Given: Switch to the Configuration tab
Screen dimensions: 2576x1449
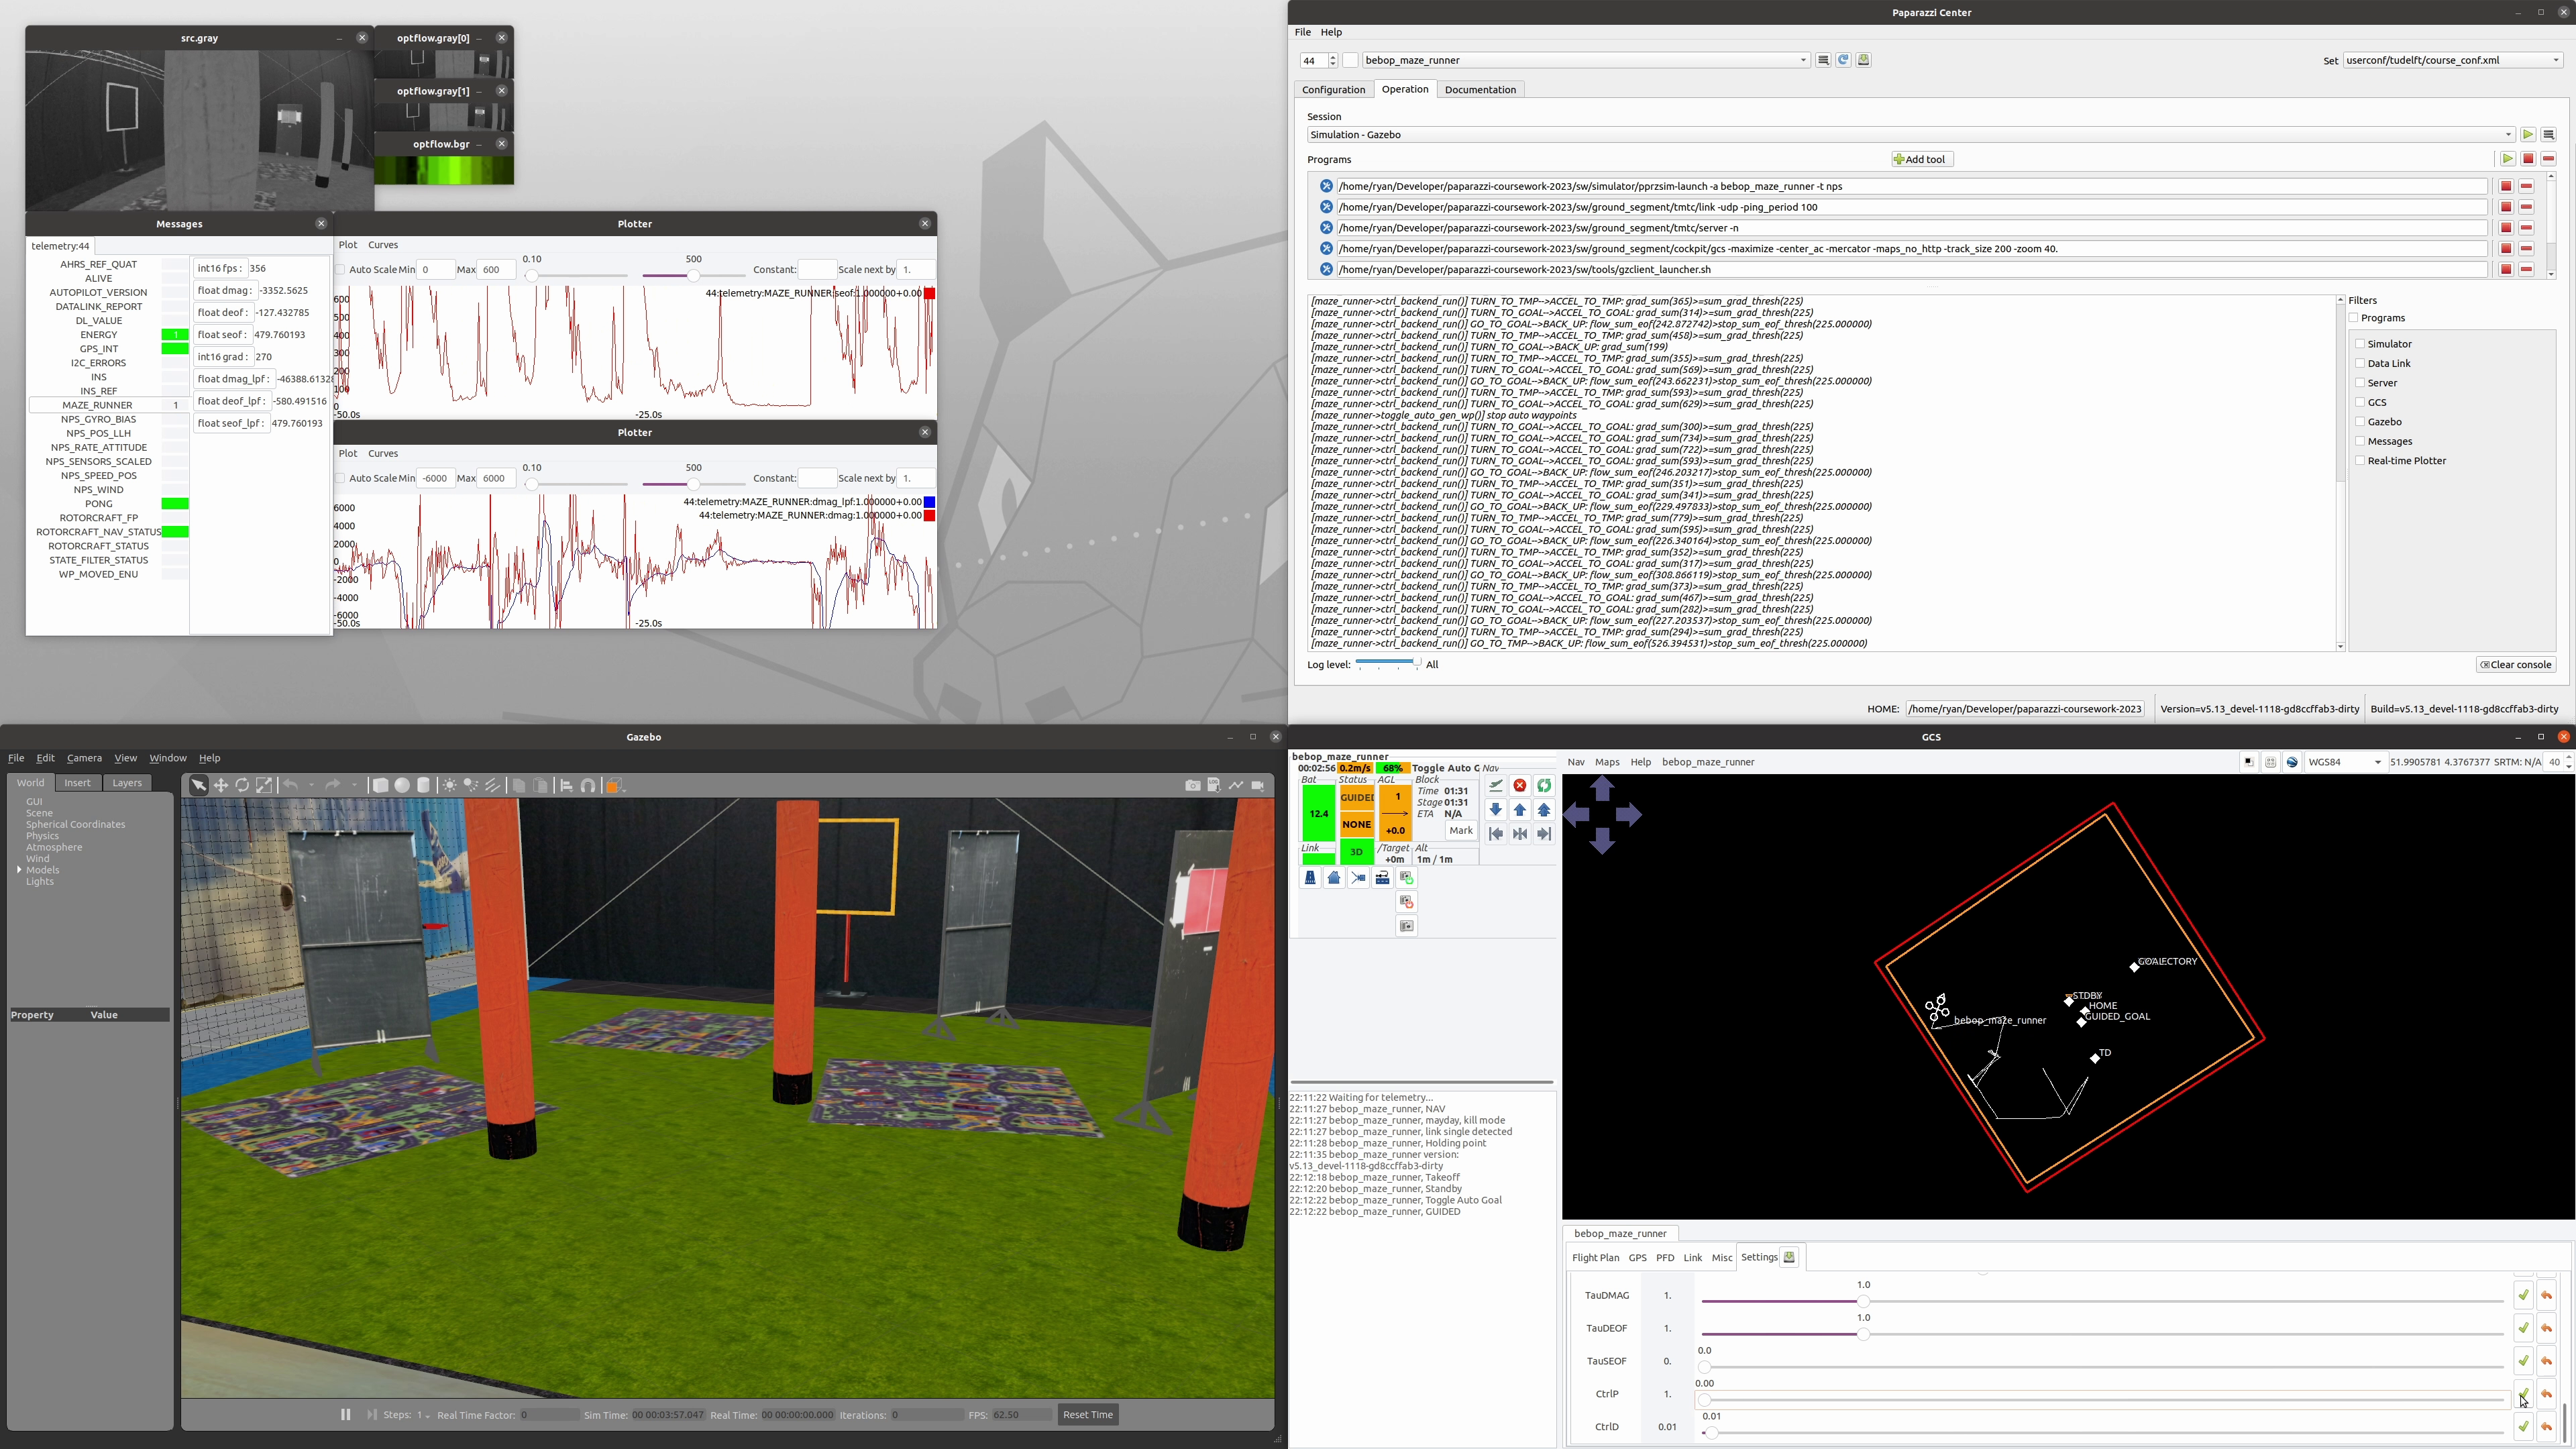Looking at the screenshot, I should coord(1333,89).
